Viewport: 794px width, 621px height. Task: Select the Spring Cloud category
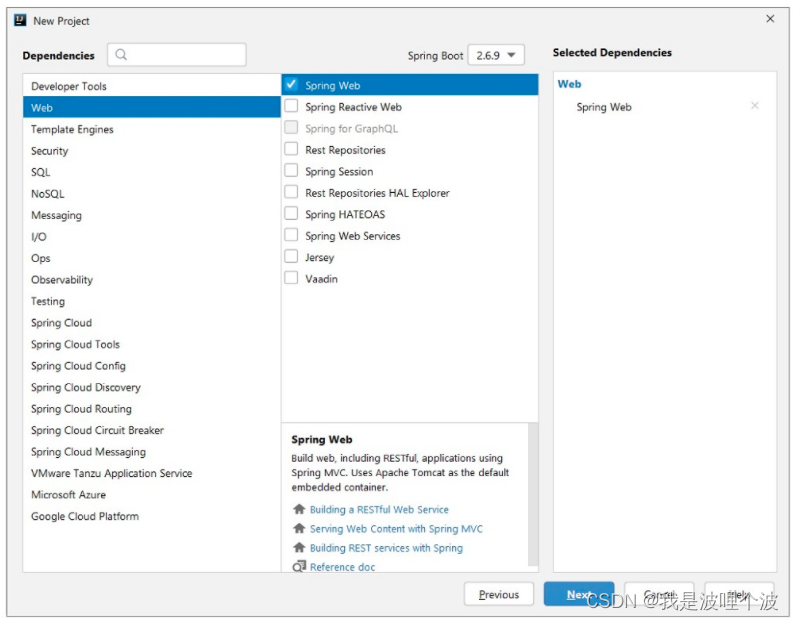click(x=151, y=323)
